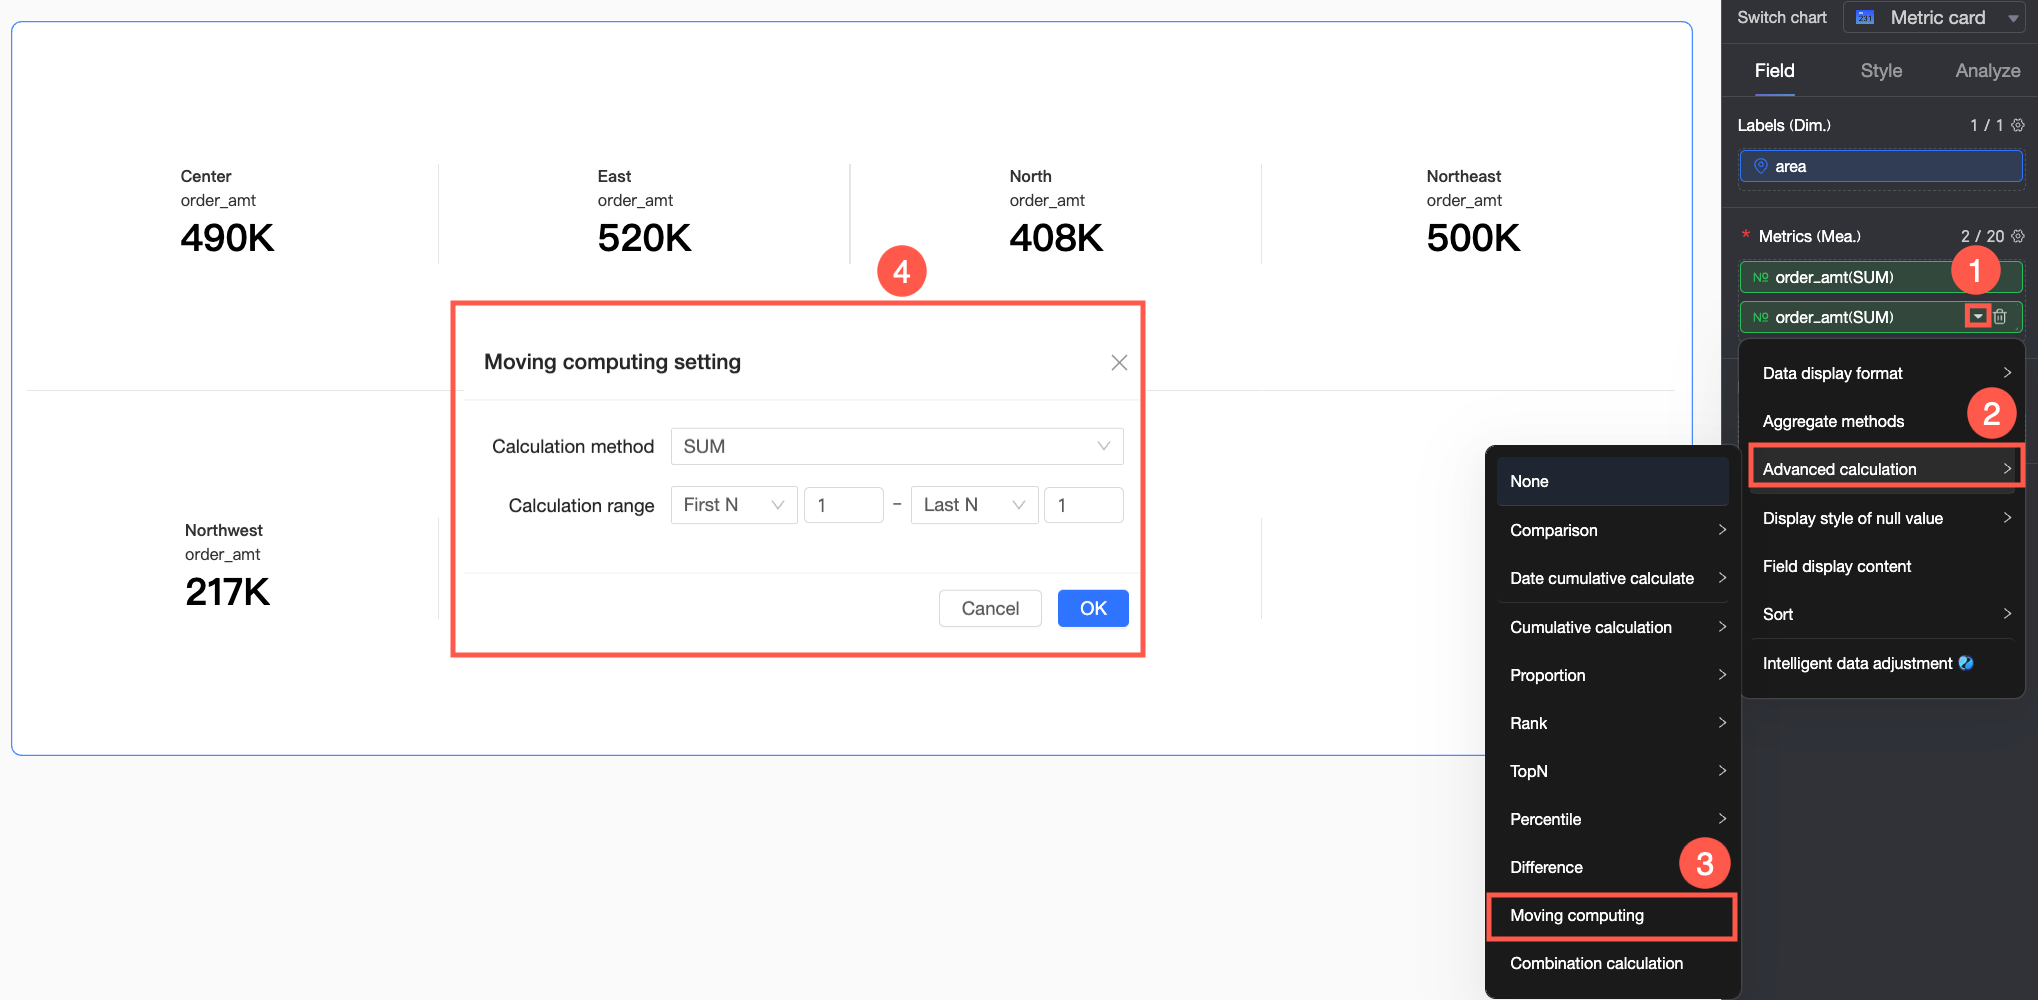Viewport: 2038px width, 1000px height.
Task: Select None in advanced calculation submenu
Action: [x=1613, y=481]
